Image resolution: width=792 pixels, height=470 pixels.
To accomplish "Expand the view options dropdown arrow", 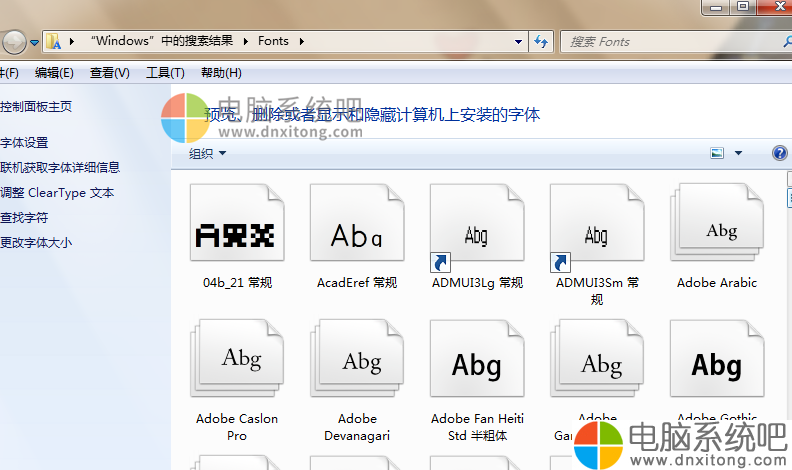I will (x=738, y=153).
